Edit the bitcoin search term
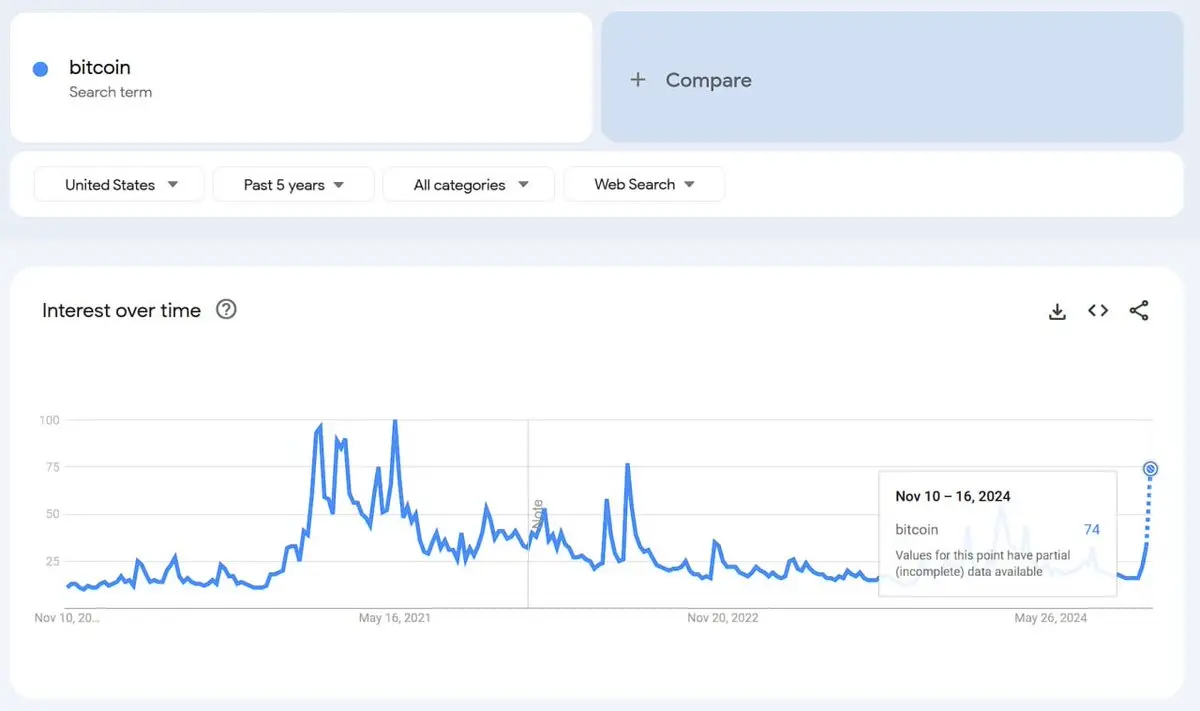The width and height of the screenshot is (1200, 711). coord(100,67)
